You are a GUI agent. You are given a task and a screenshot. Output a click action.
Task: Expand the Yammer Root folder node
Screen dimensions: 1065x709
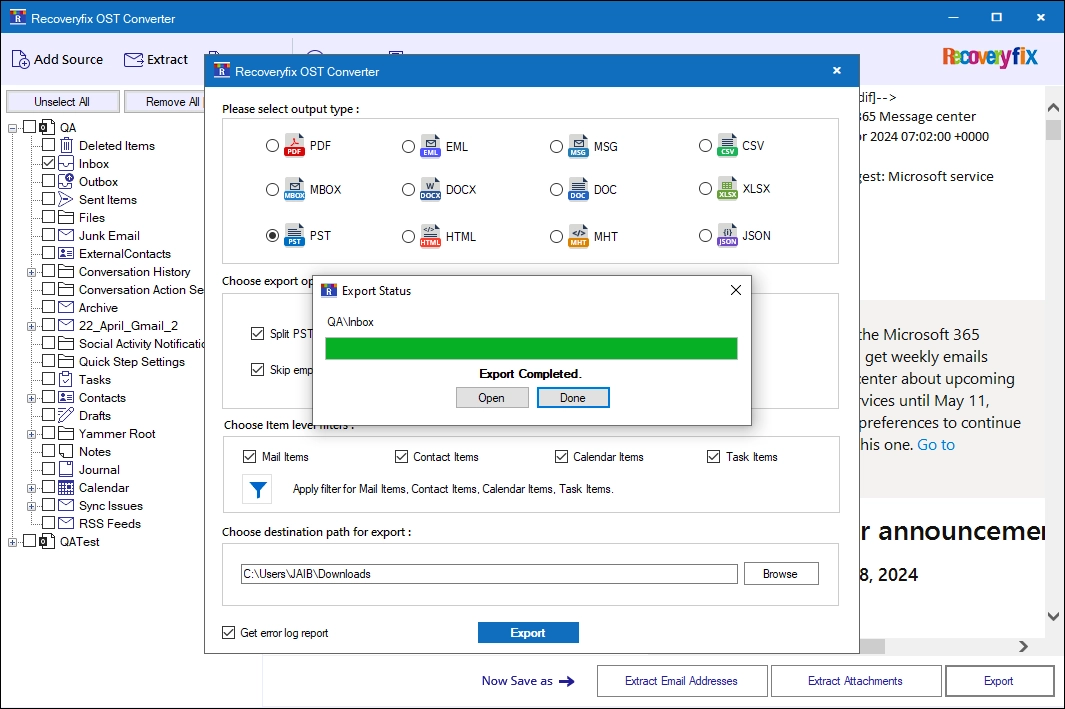[x=31, y=434]
